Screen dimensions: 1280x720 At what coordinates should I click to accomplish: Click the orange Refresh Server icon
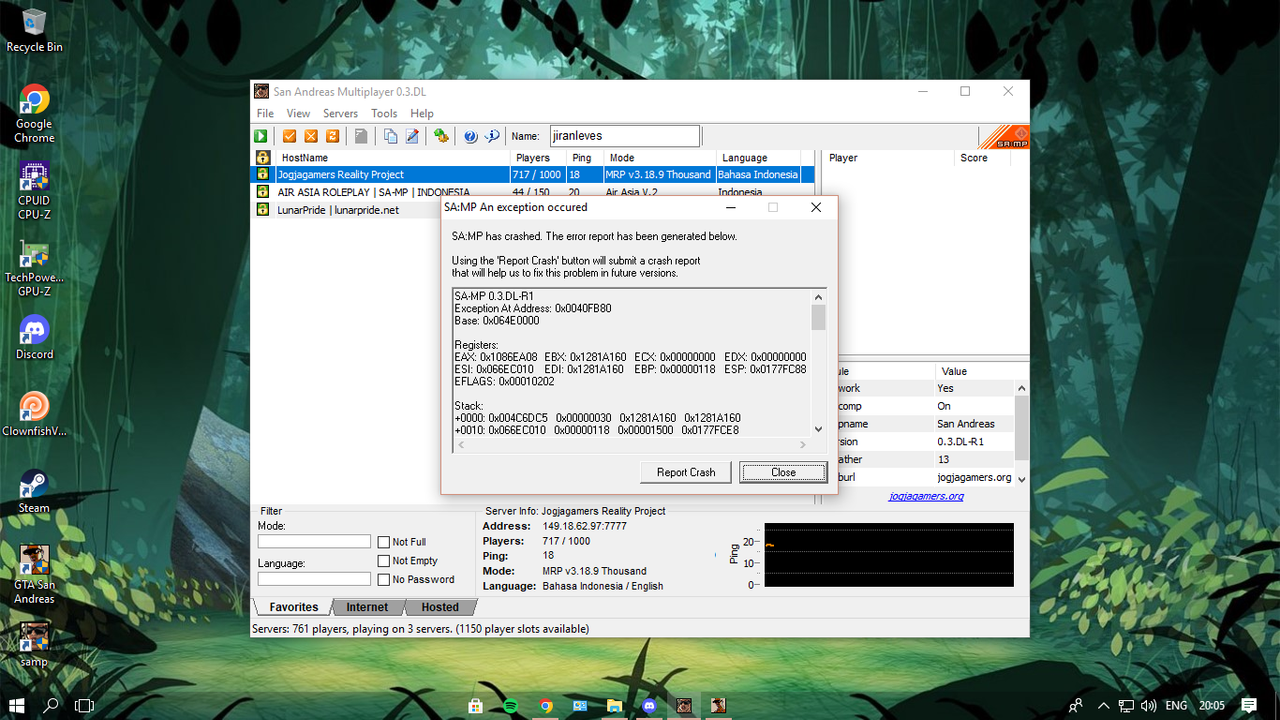click(333, 136)
